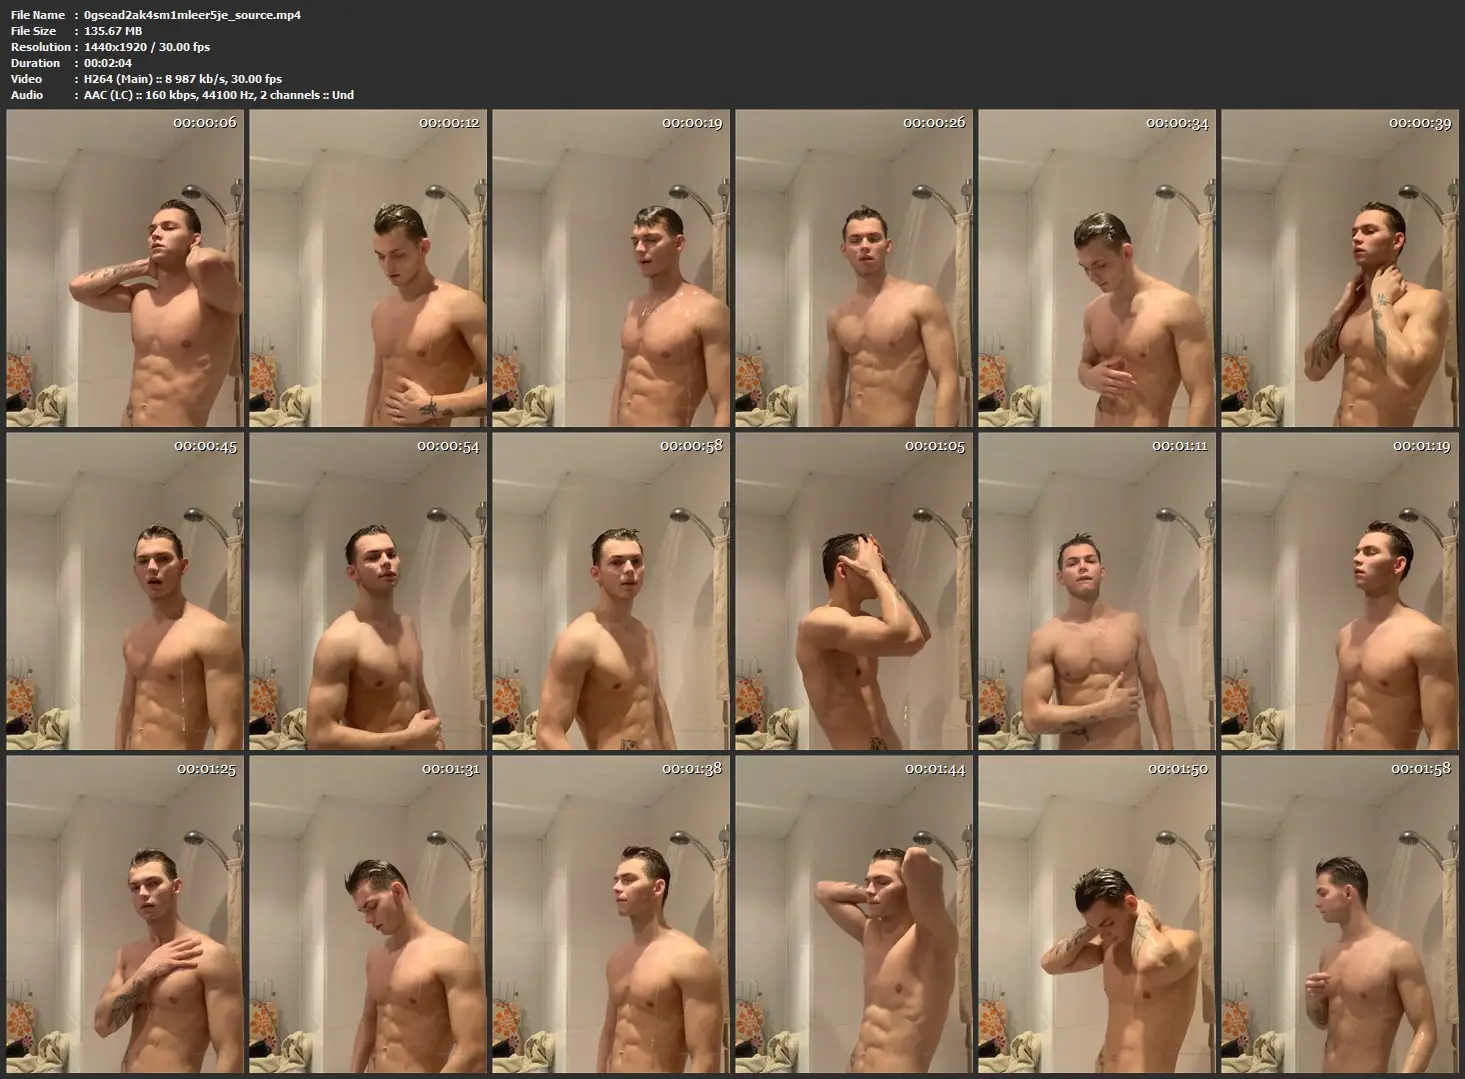Viewport: 1465px width, 1079px height.
Task: Open the frame timestamped 00:01:19
Action: pyautogui.click(x=1340, y=591)
